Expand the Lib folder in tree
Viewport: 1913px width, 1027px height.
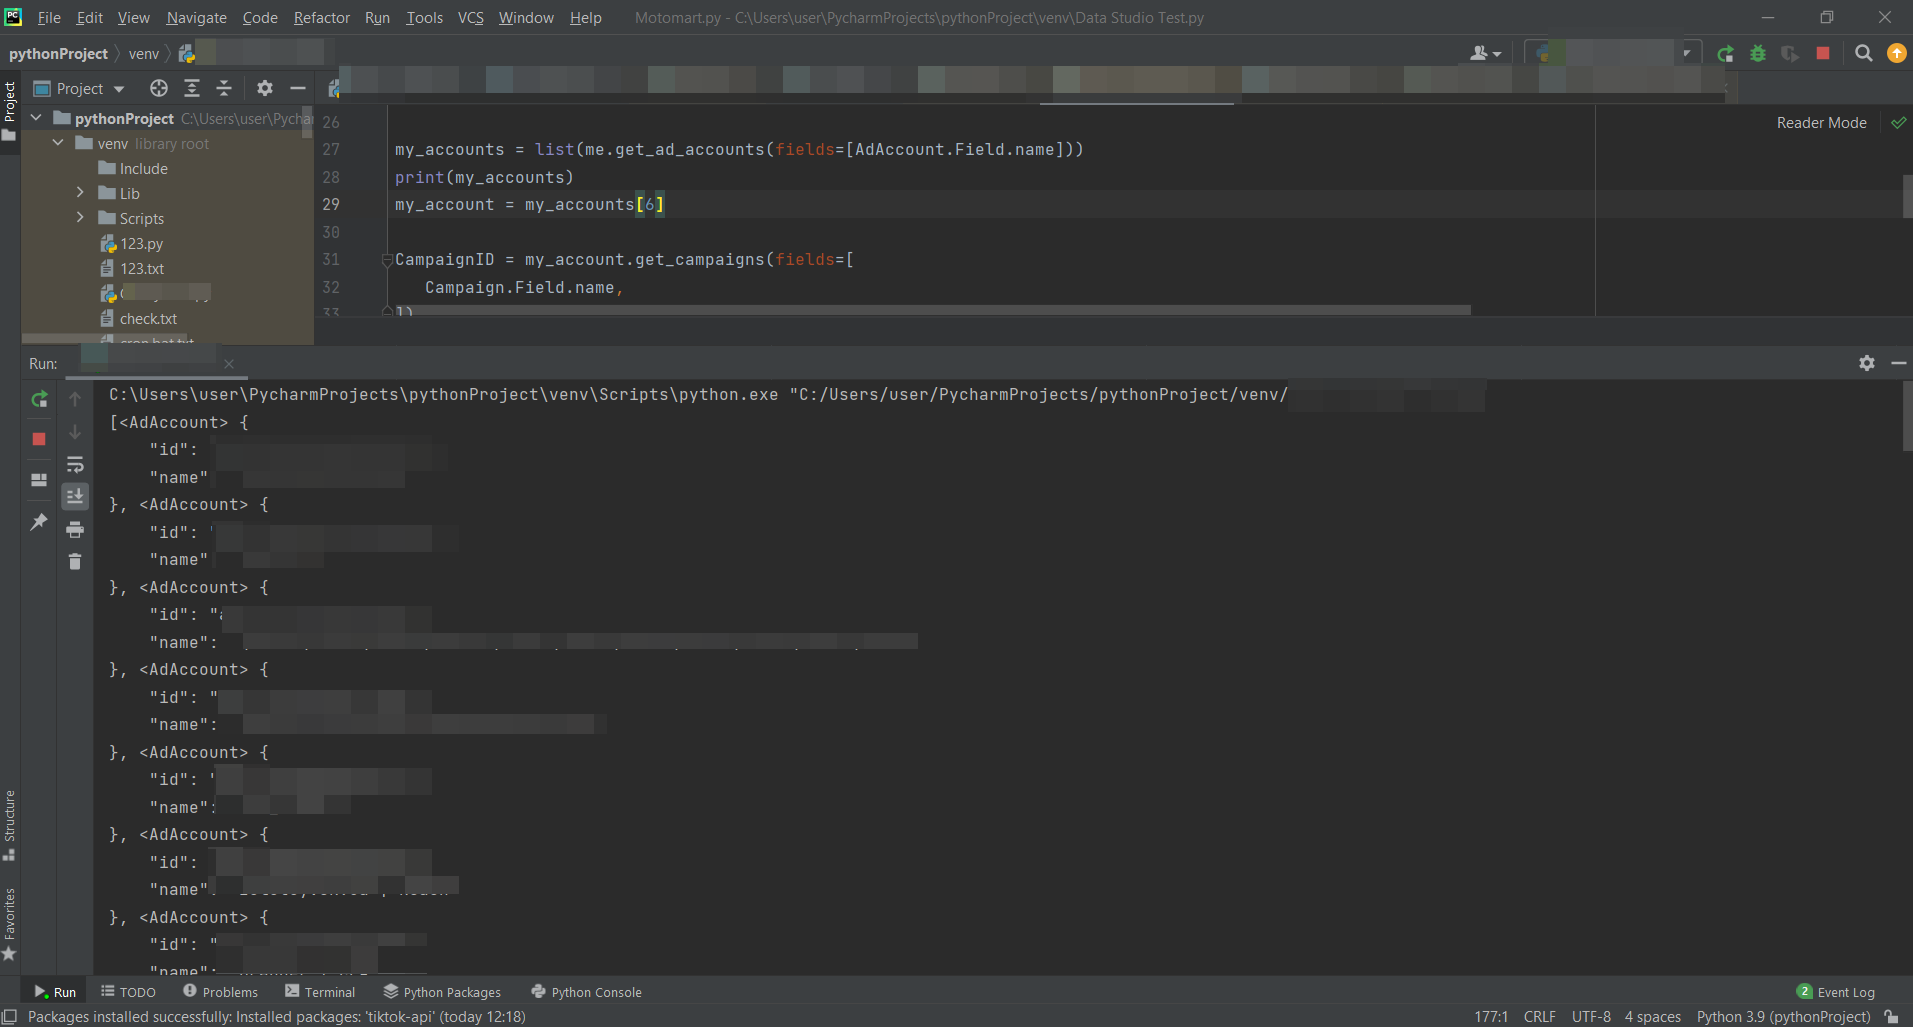pos(80,193)
